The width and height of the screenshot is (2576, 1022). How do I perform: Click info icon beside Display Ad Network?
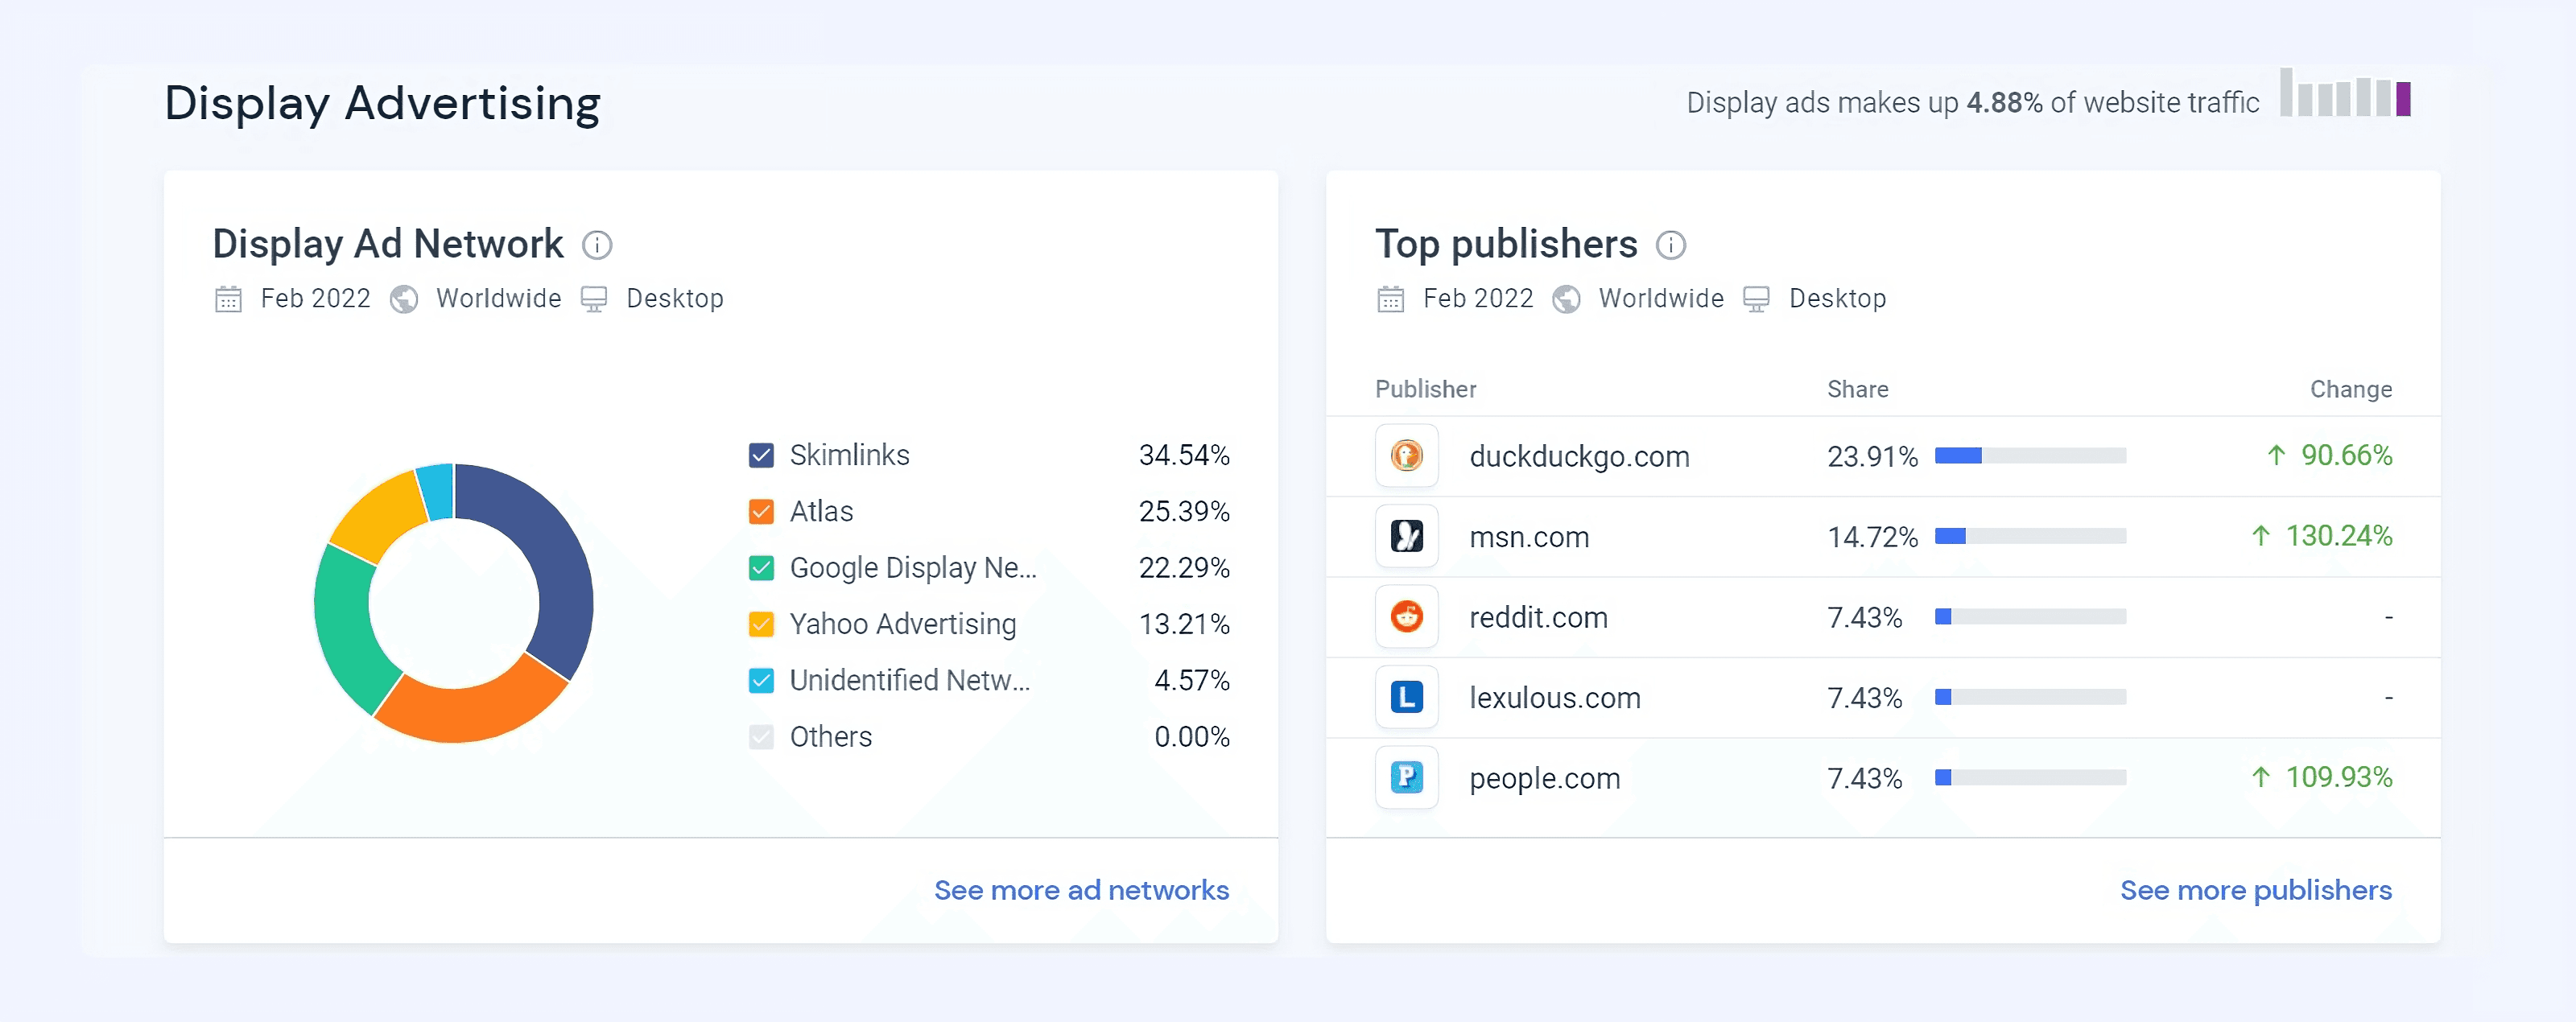point(597,245)
